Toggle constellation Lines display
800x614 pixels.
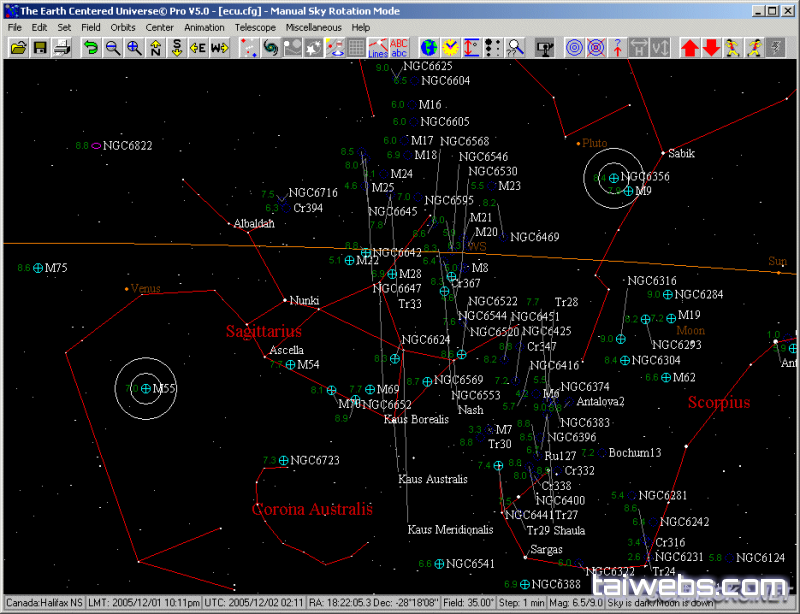378,47
